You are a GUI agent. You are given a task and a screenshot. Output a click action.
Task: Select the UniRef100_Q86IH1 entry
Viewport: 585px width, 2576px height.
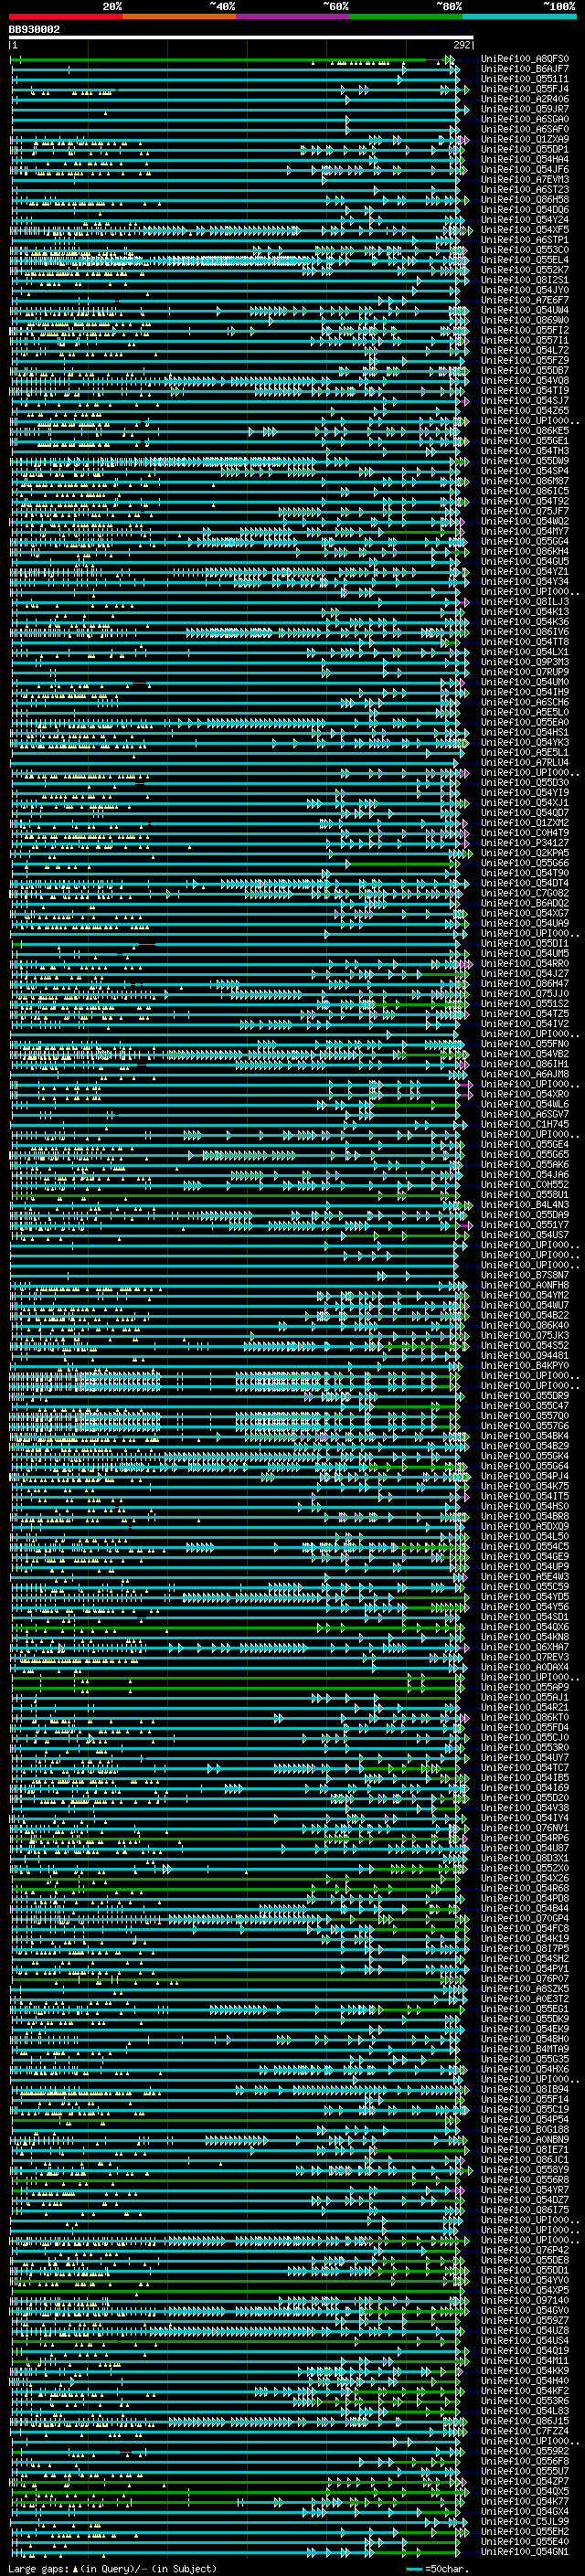point(525,1064)
